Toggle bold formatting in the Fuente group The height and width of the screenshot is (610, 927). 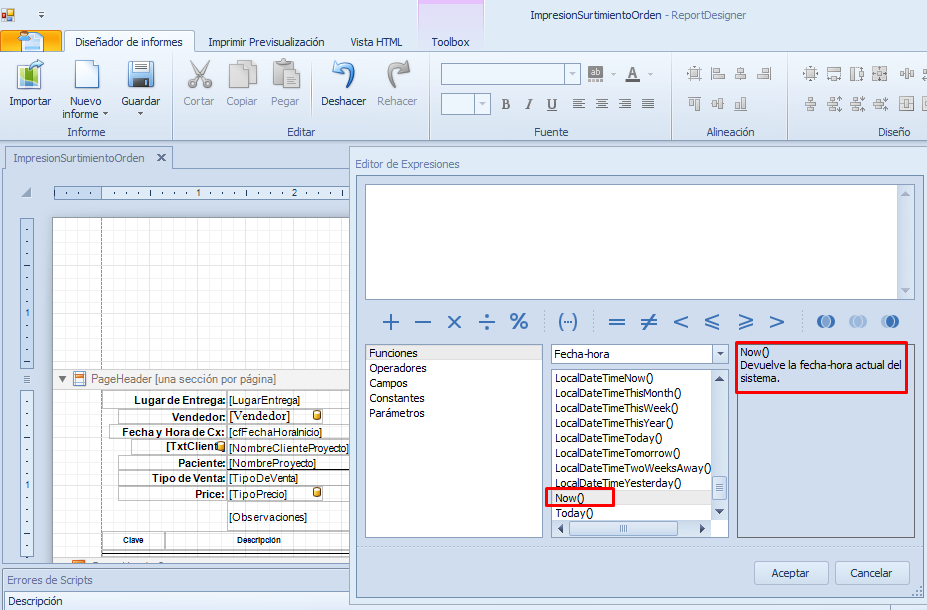506,104
